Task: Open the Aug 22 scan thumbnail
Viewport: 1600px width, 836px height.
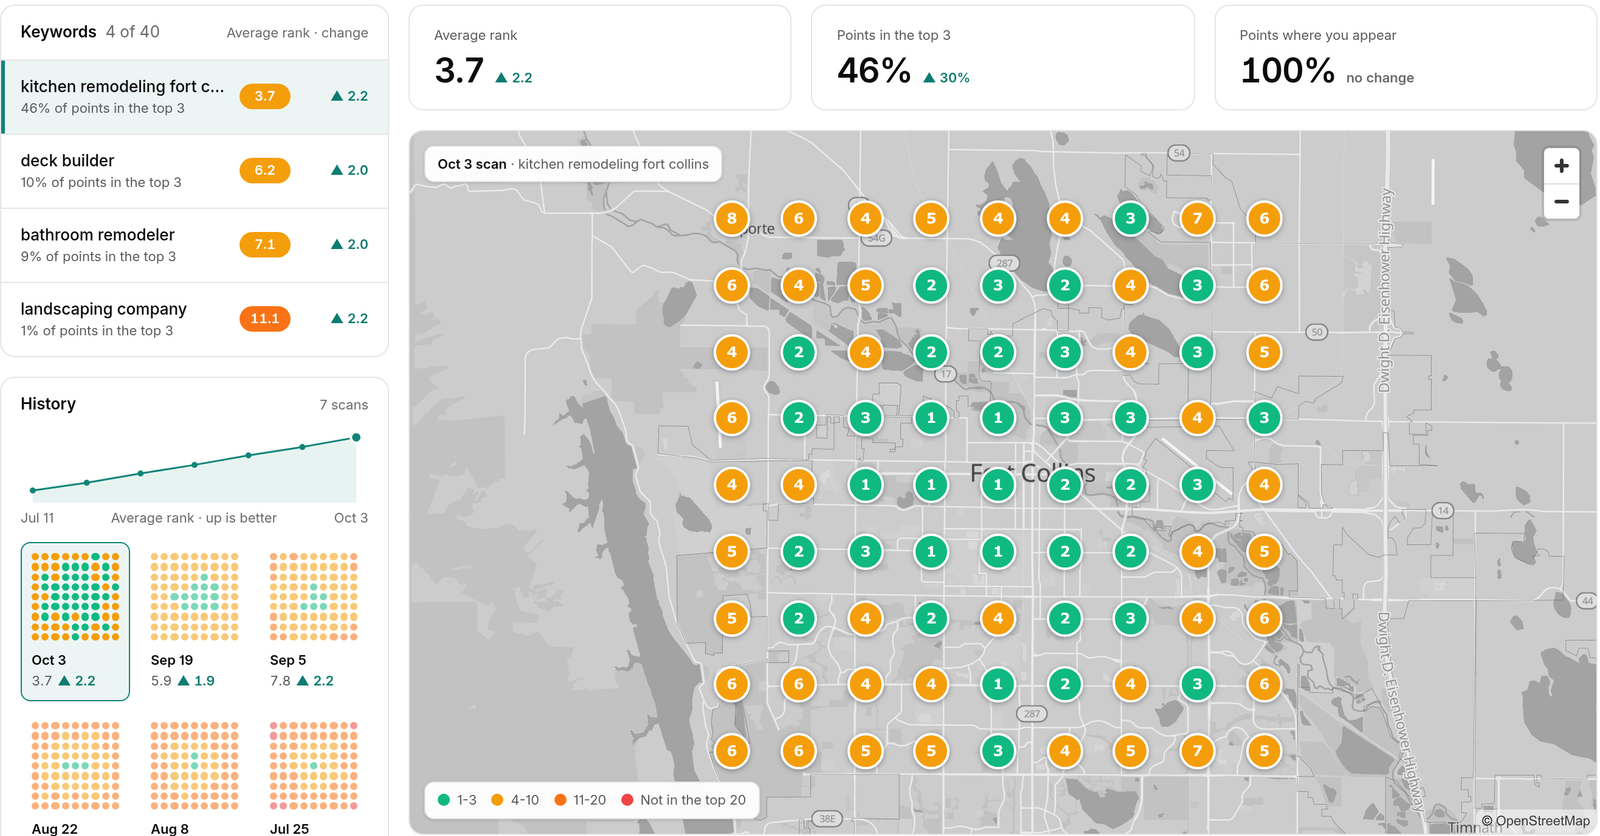Action: pyautogui.click(x=75, y=775)
